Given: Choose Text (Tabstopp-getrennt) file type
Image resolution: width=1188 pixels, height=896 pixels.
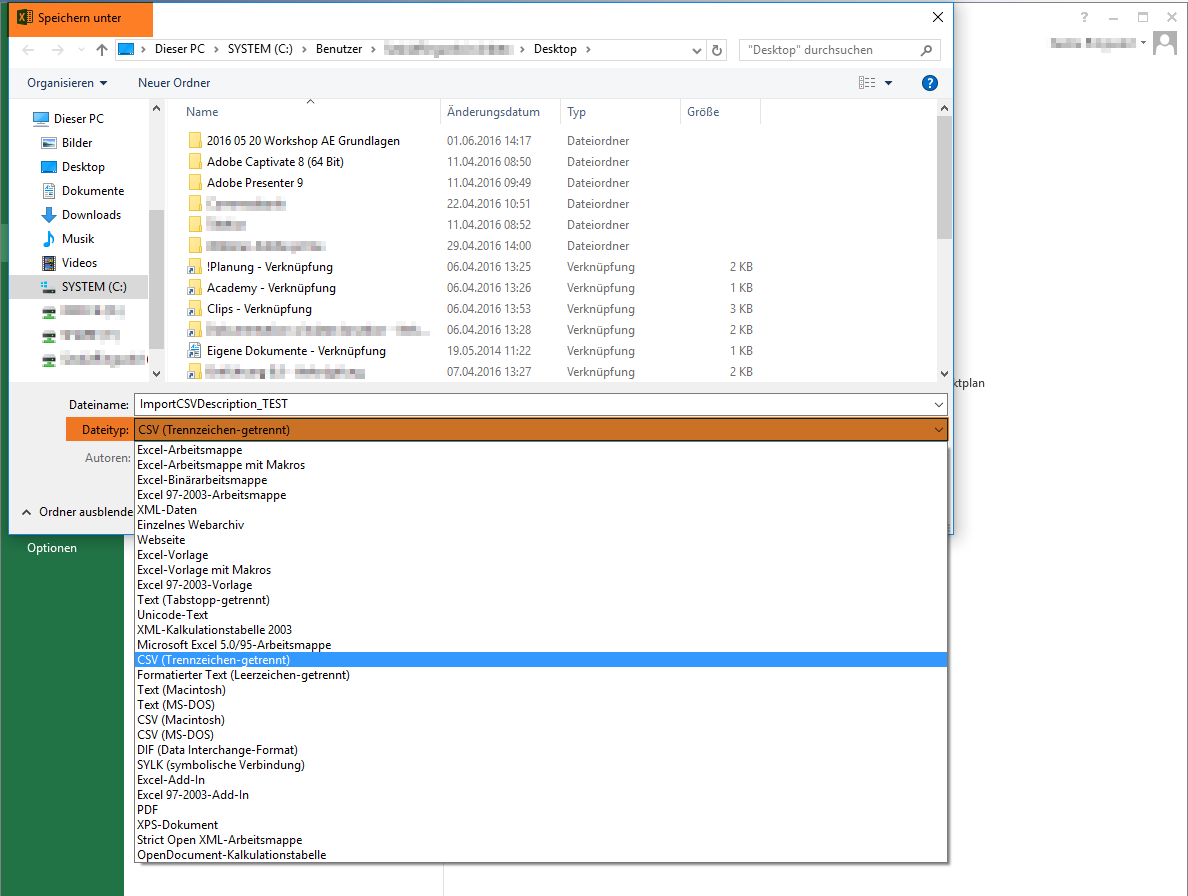Looking at the screenshot, I should 541,600.
